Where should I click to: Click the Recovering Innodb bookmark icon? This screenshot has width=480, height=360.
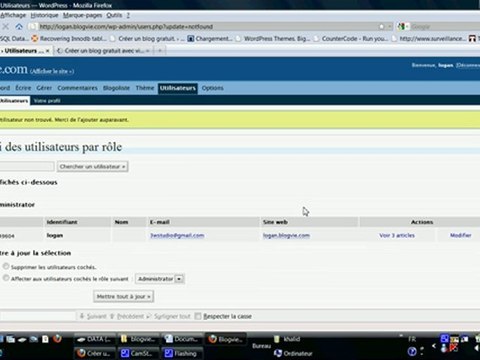[x=35, y=39]
